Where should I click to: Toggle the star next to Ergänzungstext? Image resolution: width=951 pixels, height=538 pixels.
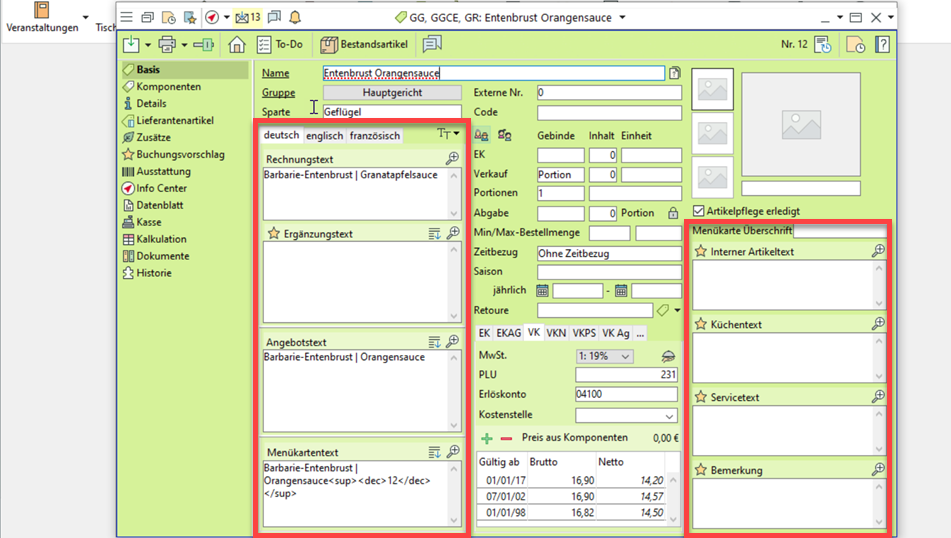point(273,234)
